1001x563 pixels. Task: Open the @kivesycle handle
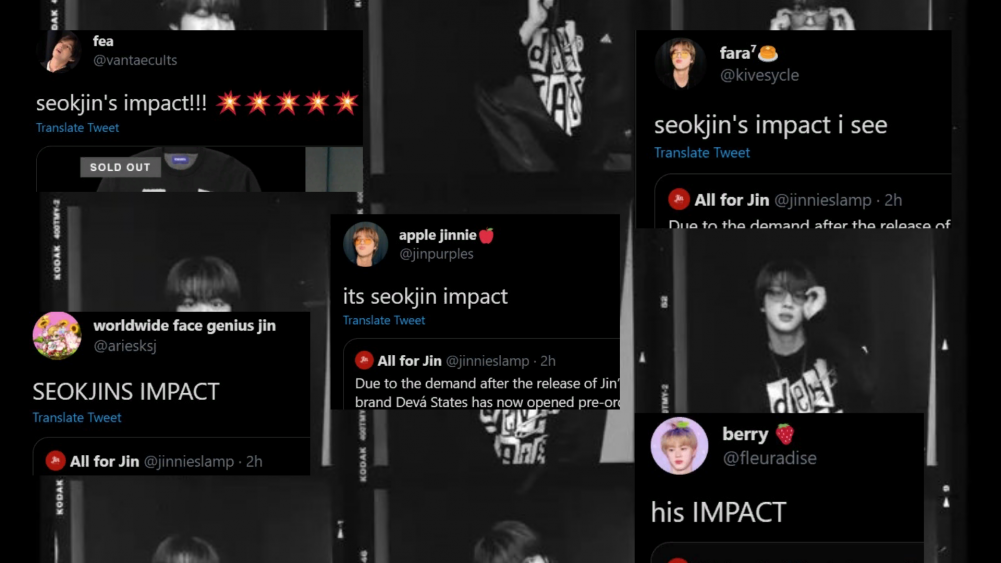tap(759, 75)
